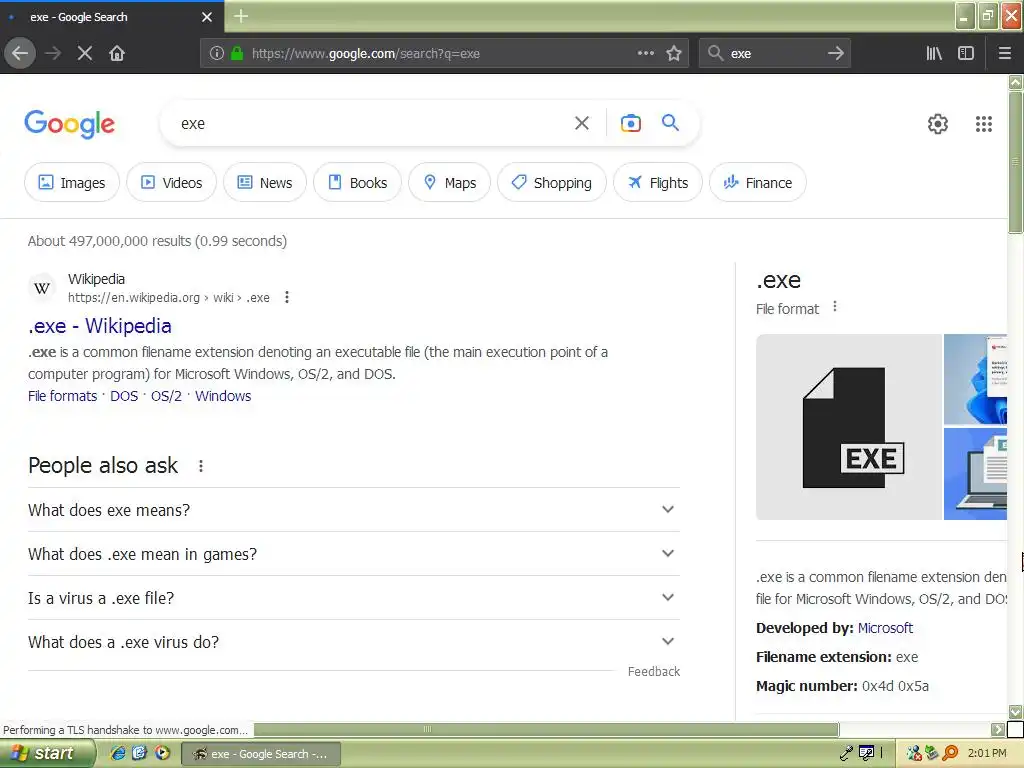Open the ".exe - Wikipedia" result
Image resolution: width=1024 pixels, height=768 pixels.
pyautogui.click(x=100, y=326)
